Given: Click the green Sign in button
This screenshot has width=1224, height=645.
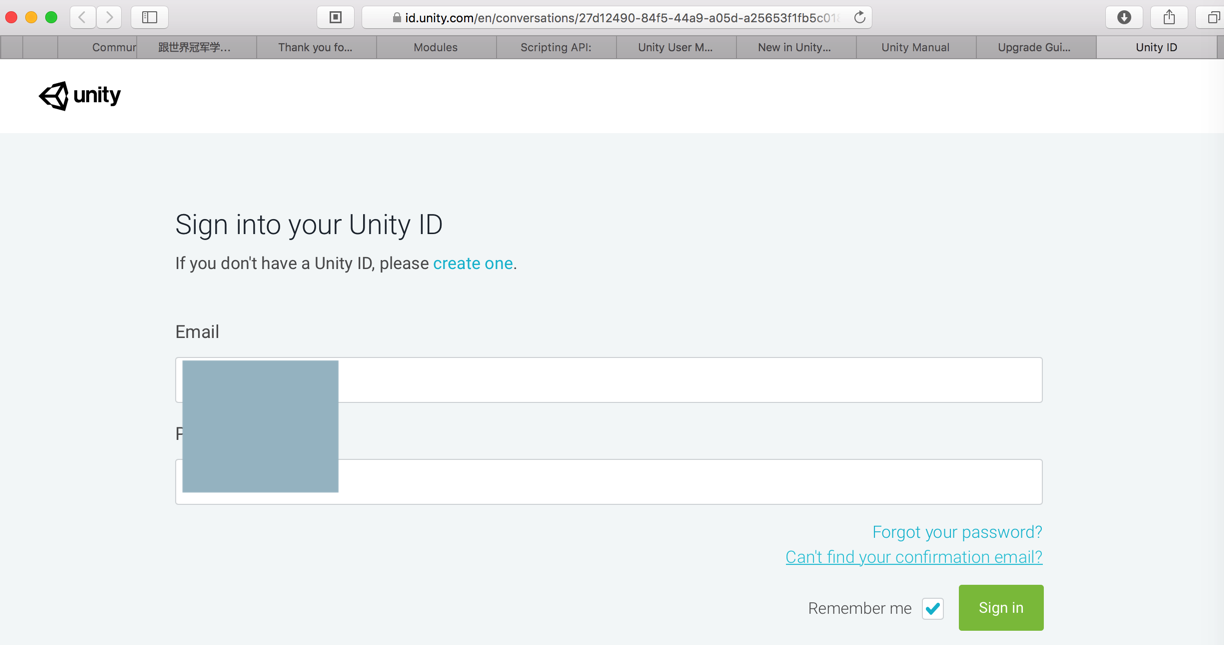Looking at the screenshot, I should coord(1001,608).
